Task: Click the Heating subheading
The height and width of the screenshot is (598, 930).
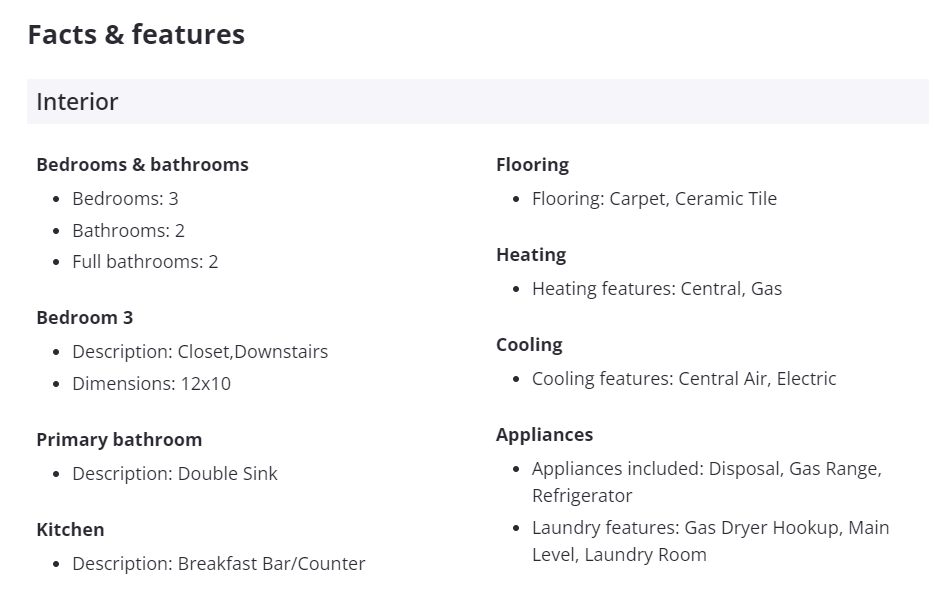Action: (531, 255)
